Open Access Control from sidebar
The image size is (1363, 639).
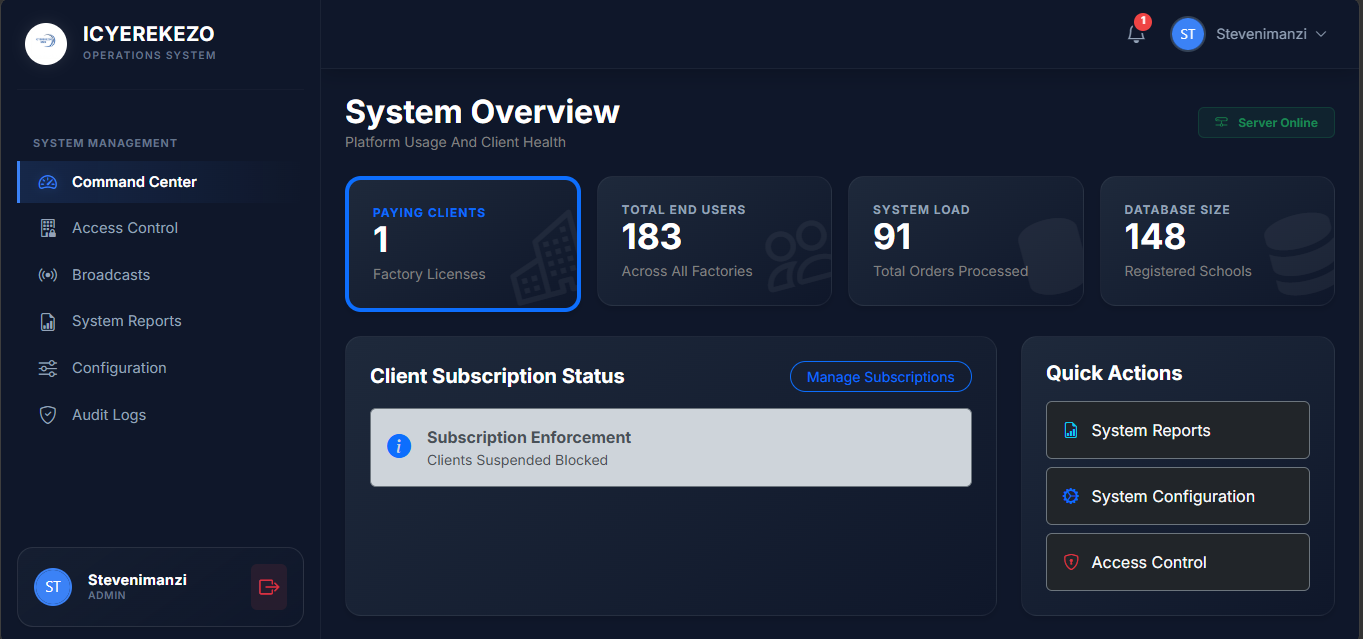click(x=160, y=228)
